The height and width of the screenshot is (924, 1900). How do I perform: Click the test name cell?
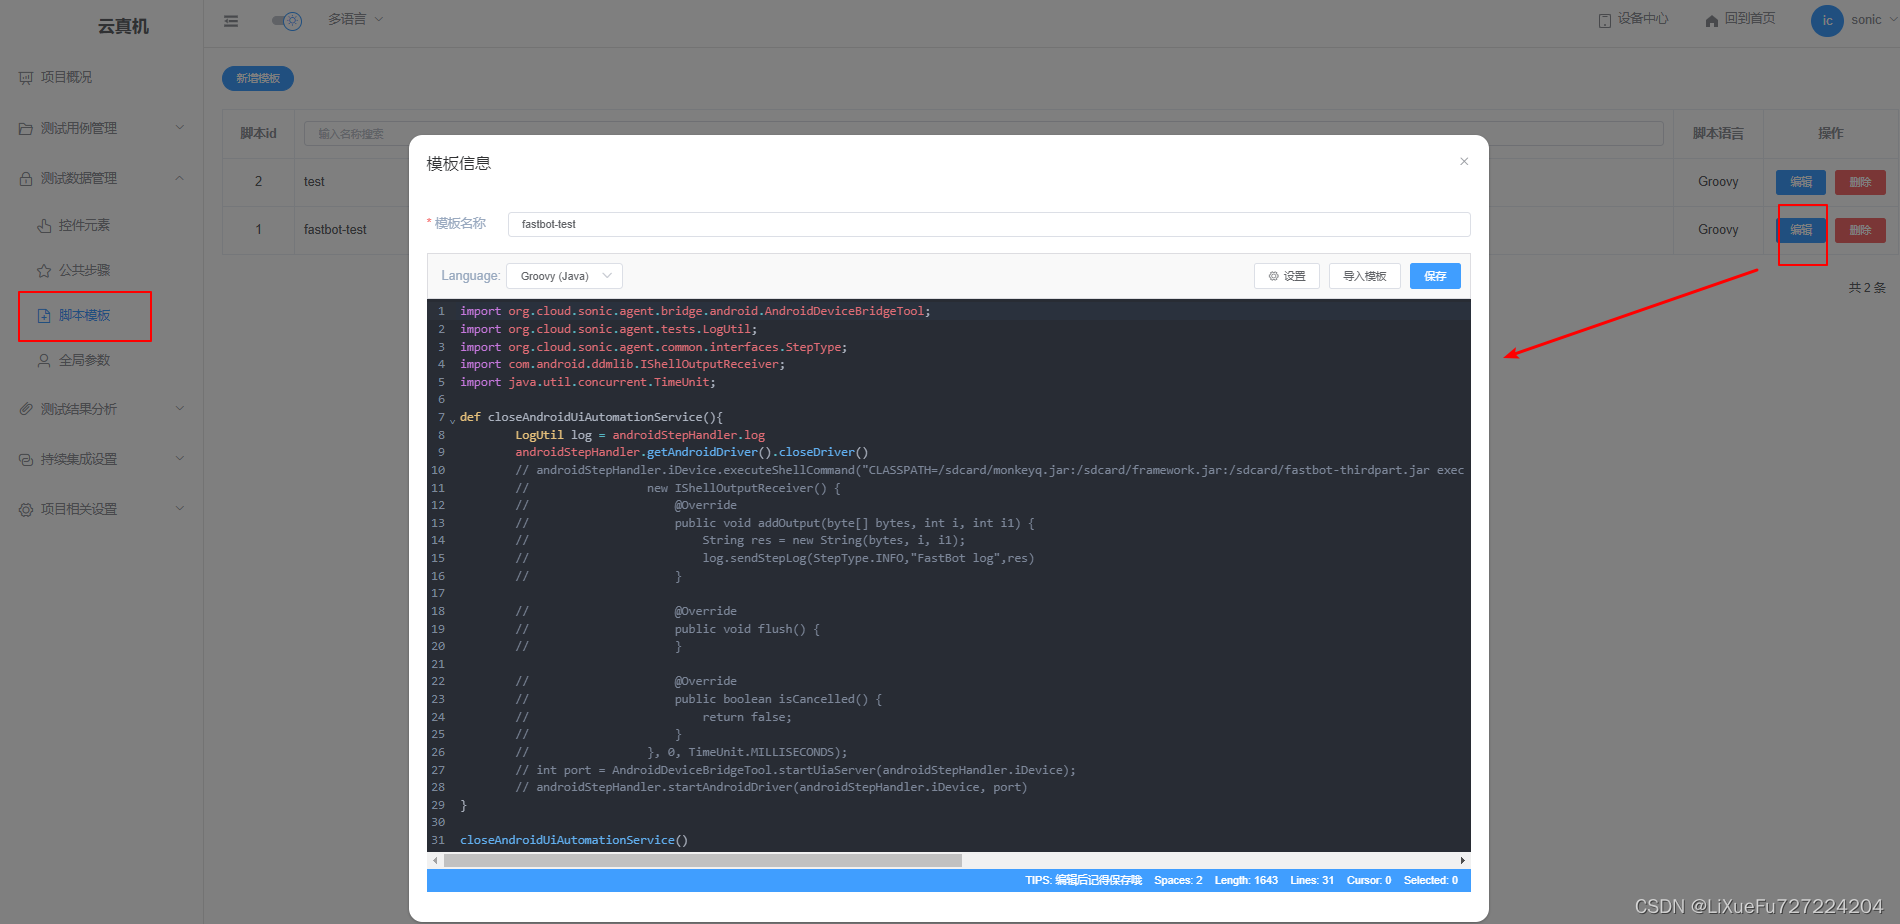pos(314,182)
